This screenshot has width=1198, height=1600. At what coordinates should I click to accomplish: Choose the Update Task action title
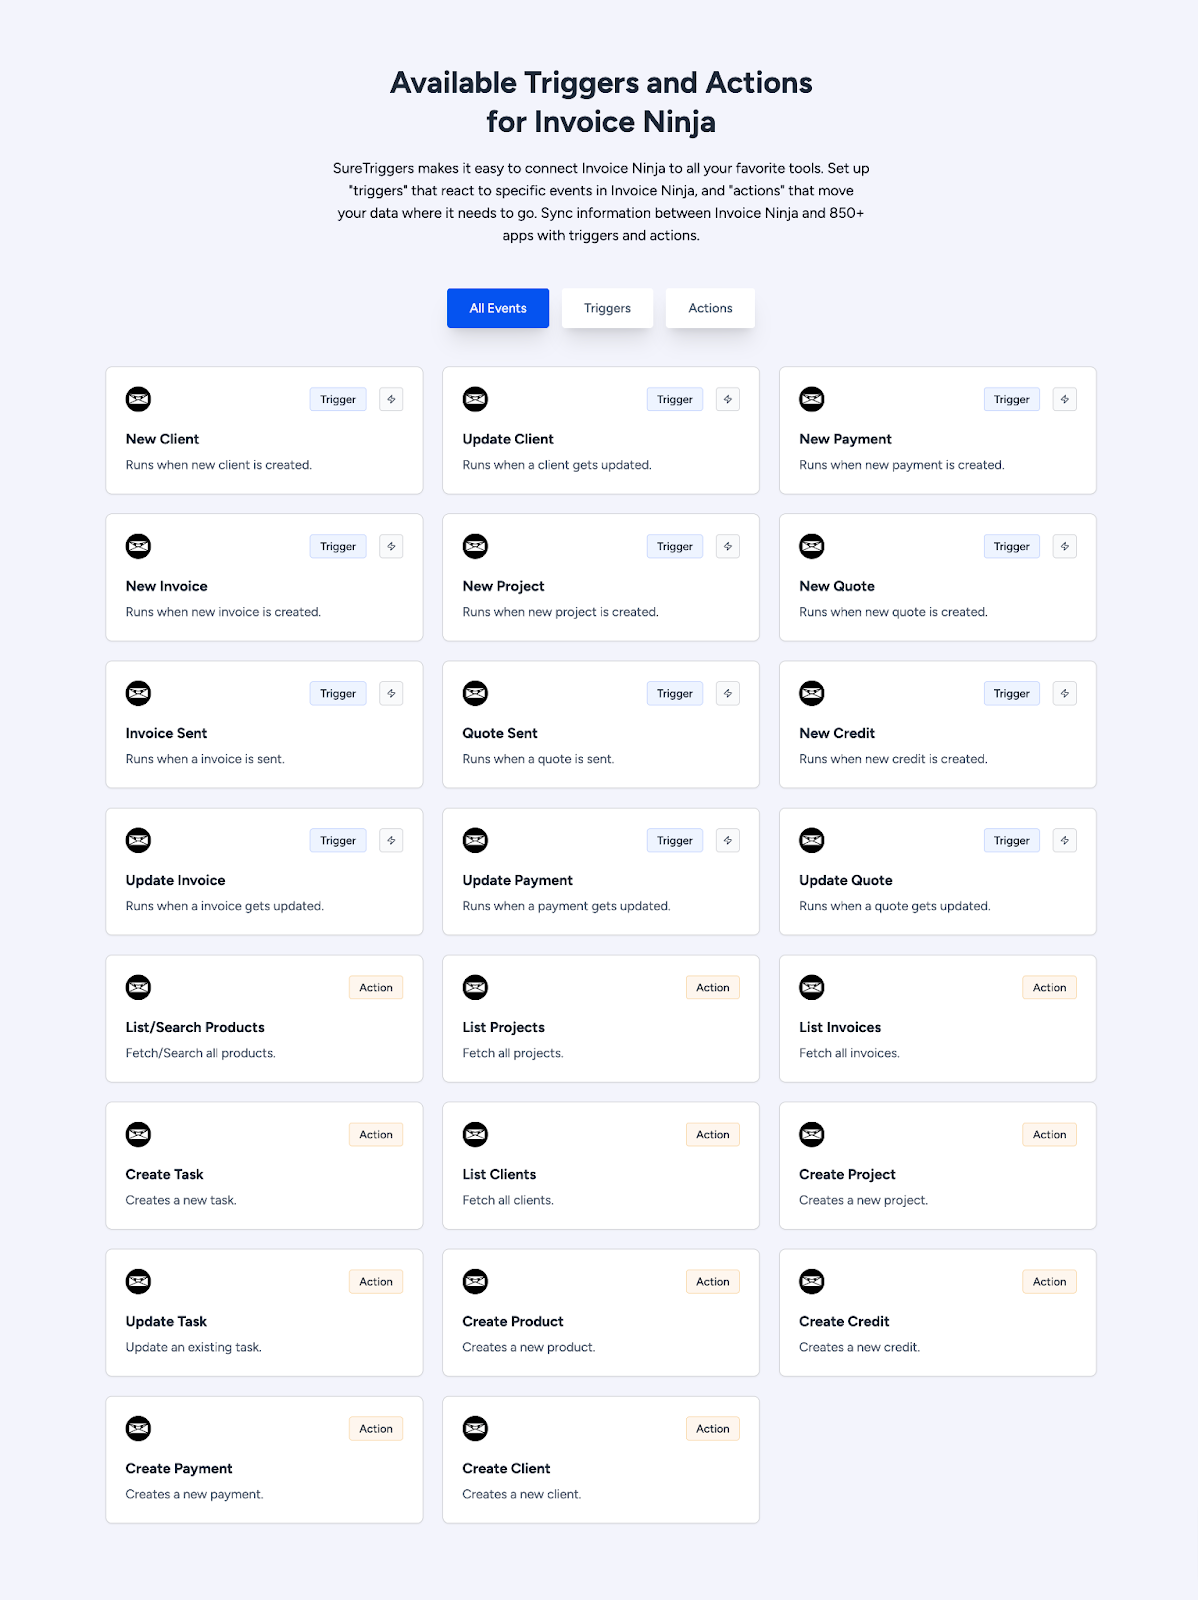[166, 1321]
